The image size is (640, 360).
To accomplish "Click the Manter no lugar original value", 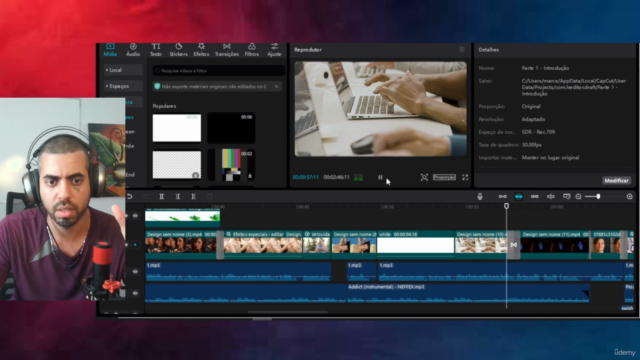I will click(551, 158).
